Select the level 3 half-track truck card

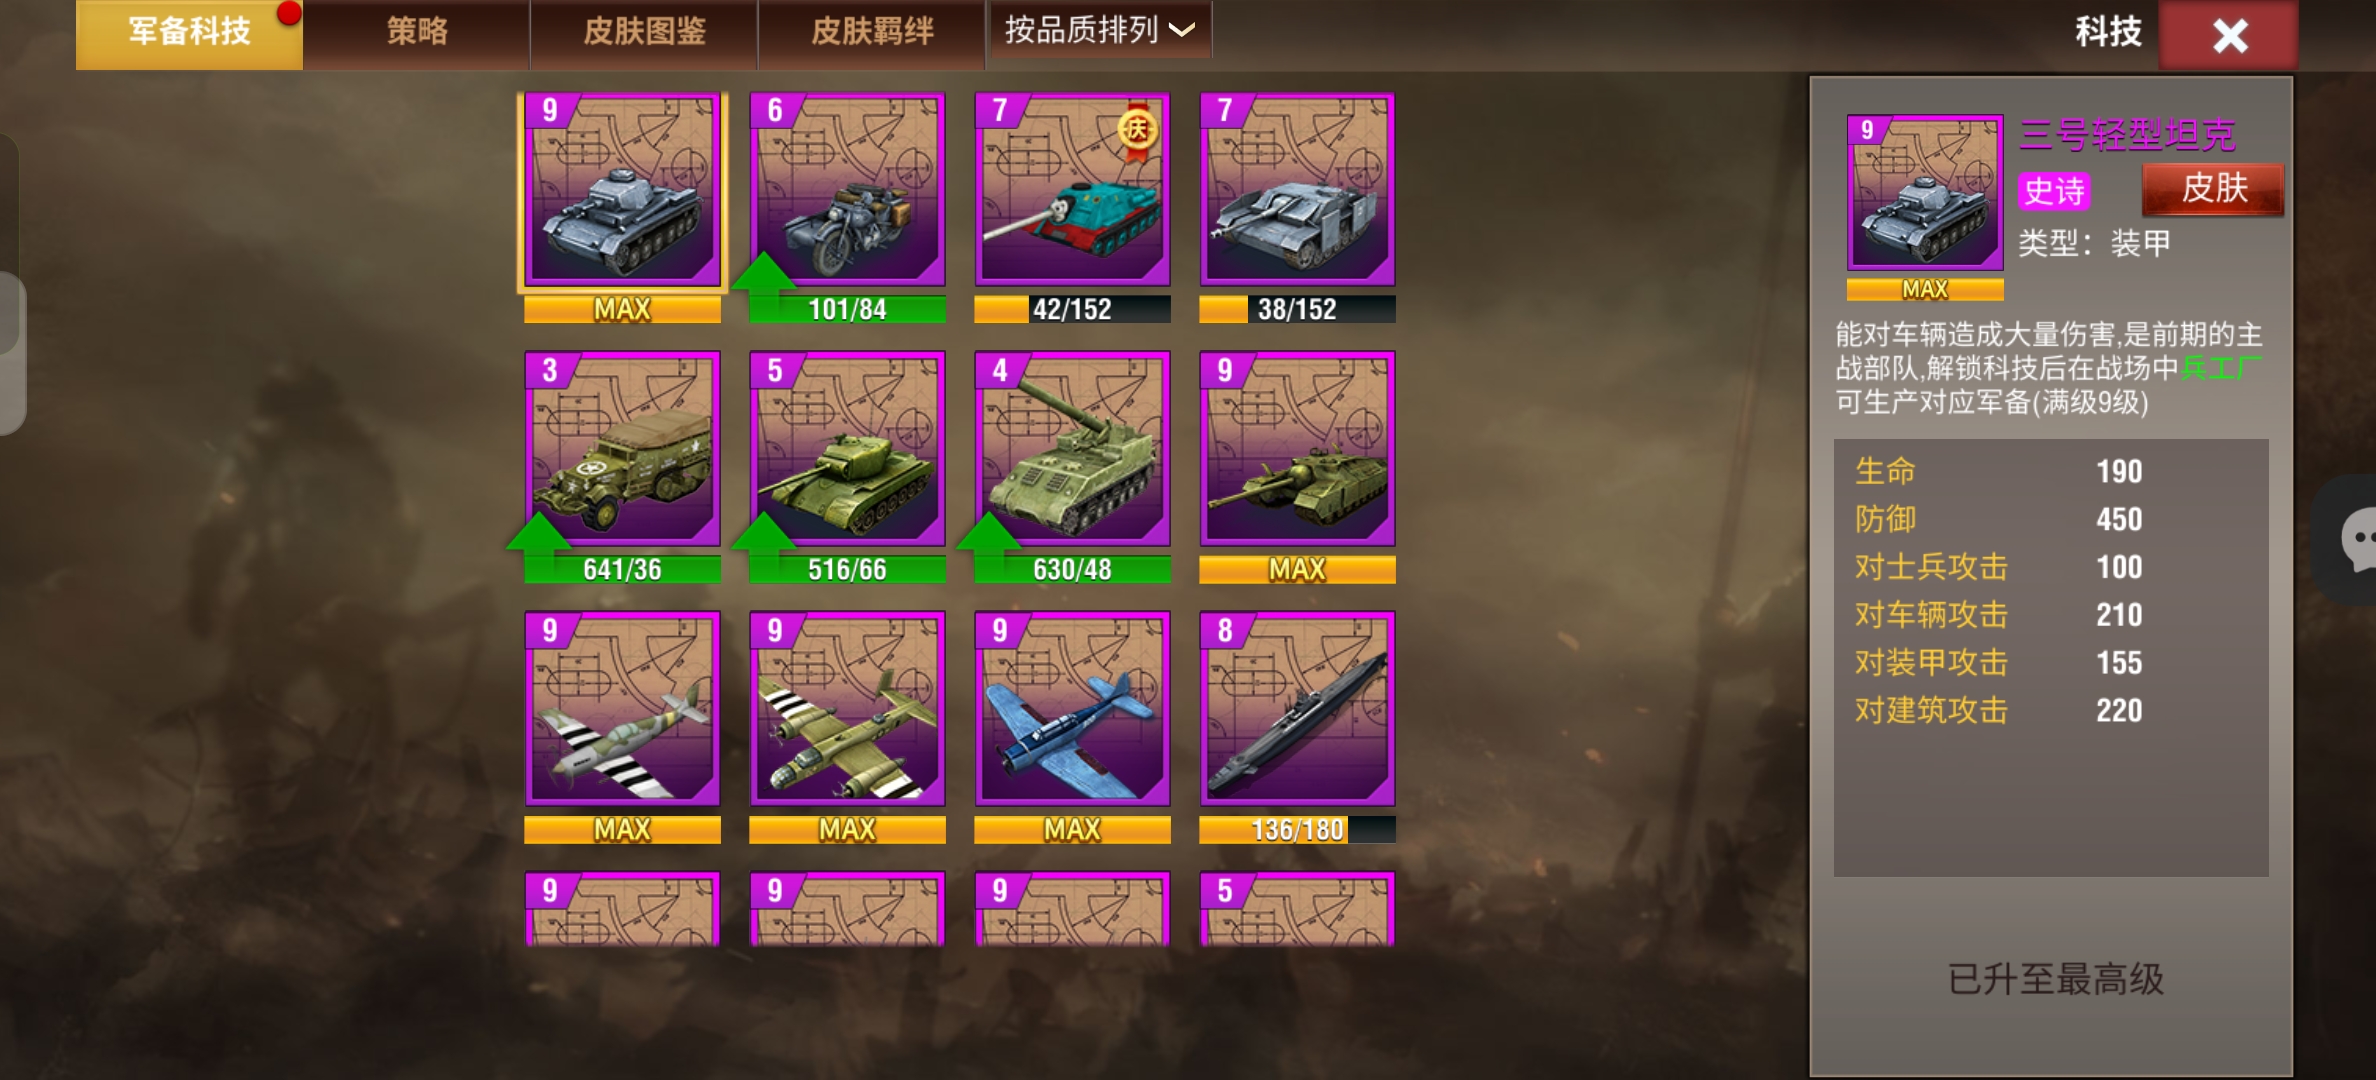pos(622,449)
